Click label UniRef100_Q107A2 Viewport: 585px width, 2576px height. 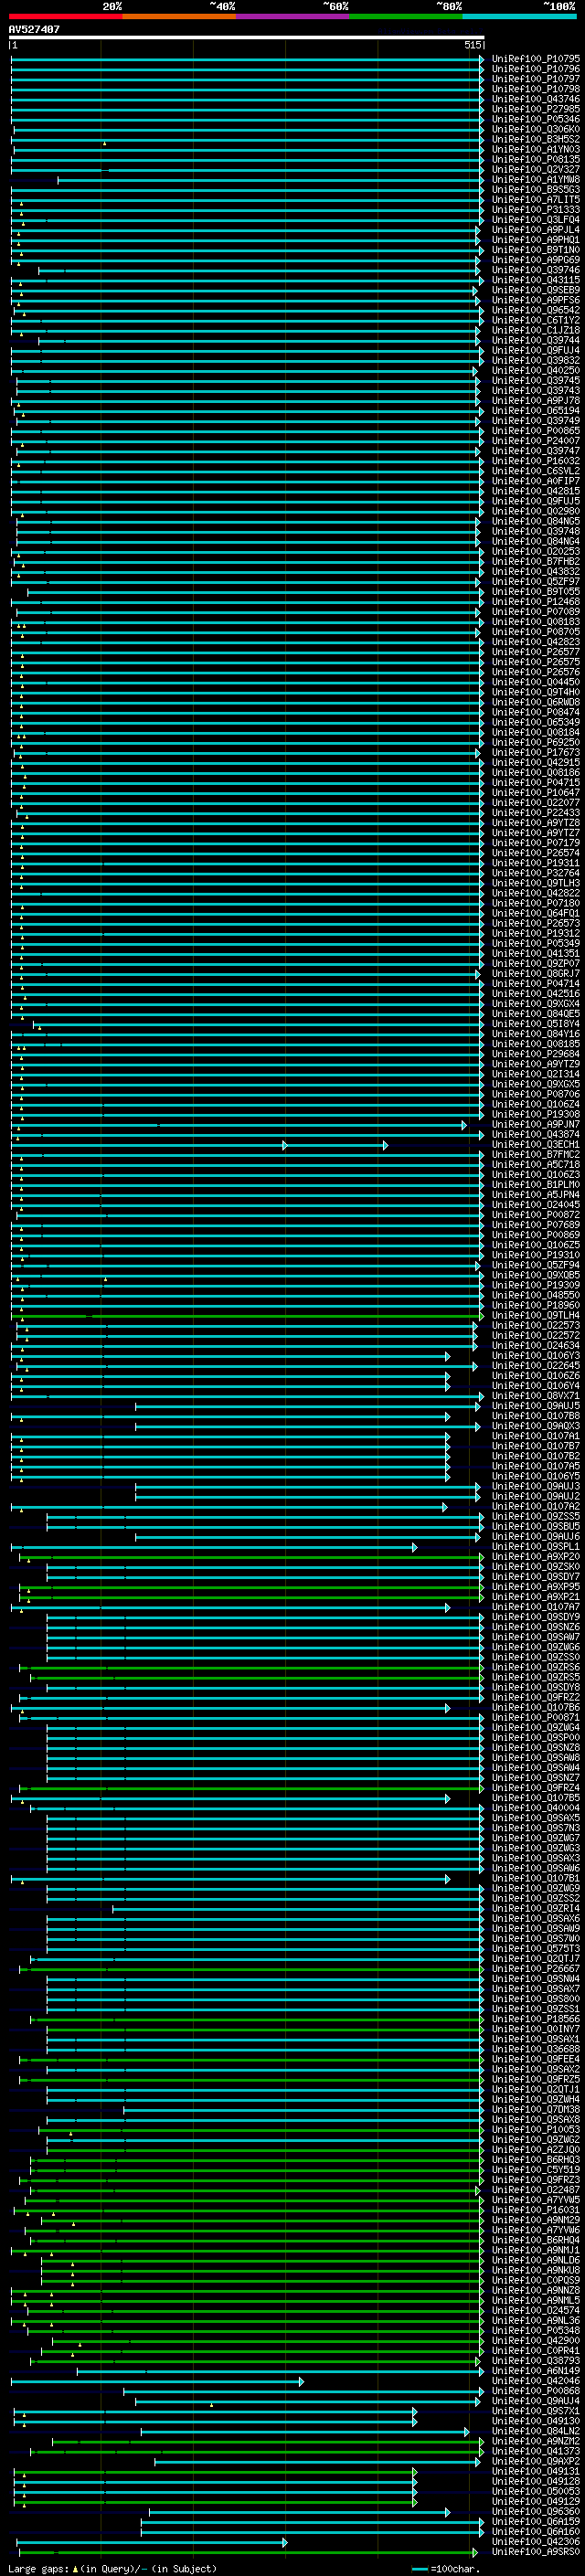[536, 1506]
